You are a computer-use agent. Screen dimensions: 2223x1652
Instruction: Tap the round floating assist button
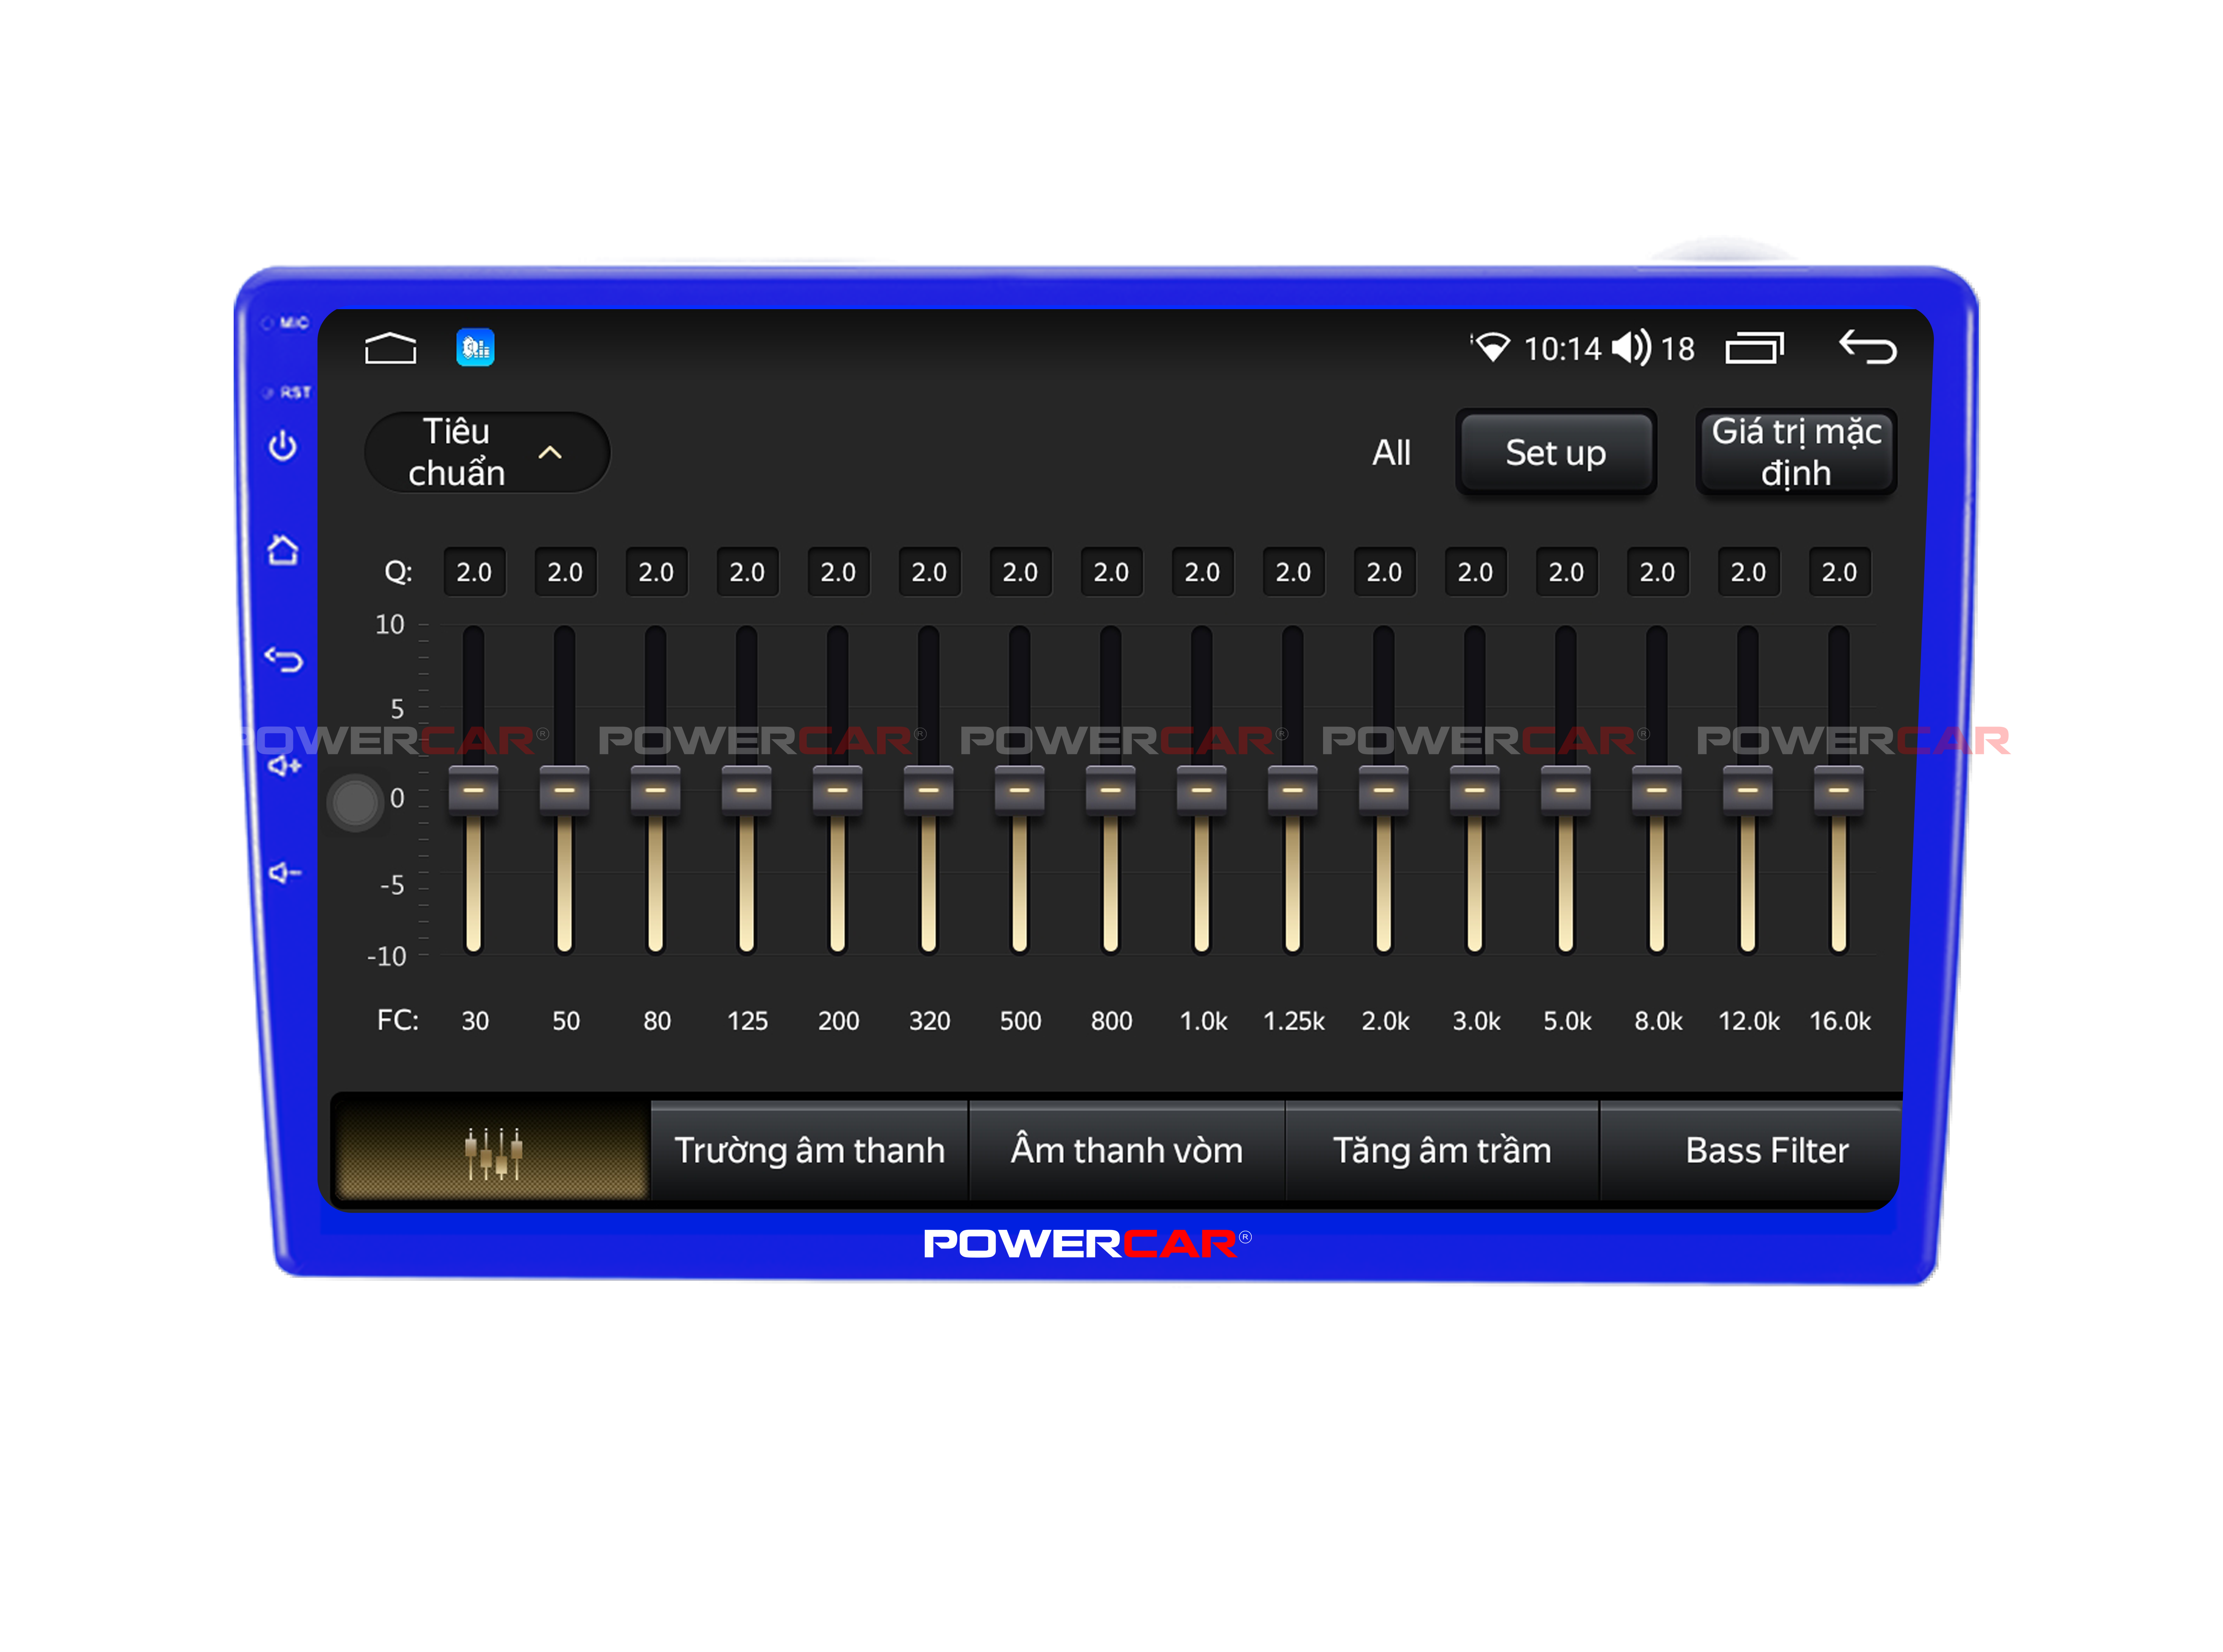pyautogui.click(x=355, y=802)
